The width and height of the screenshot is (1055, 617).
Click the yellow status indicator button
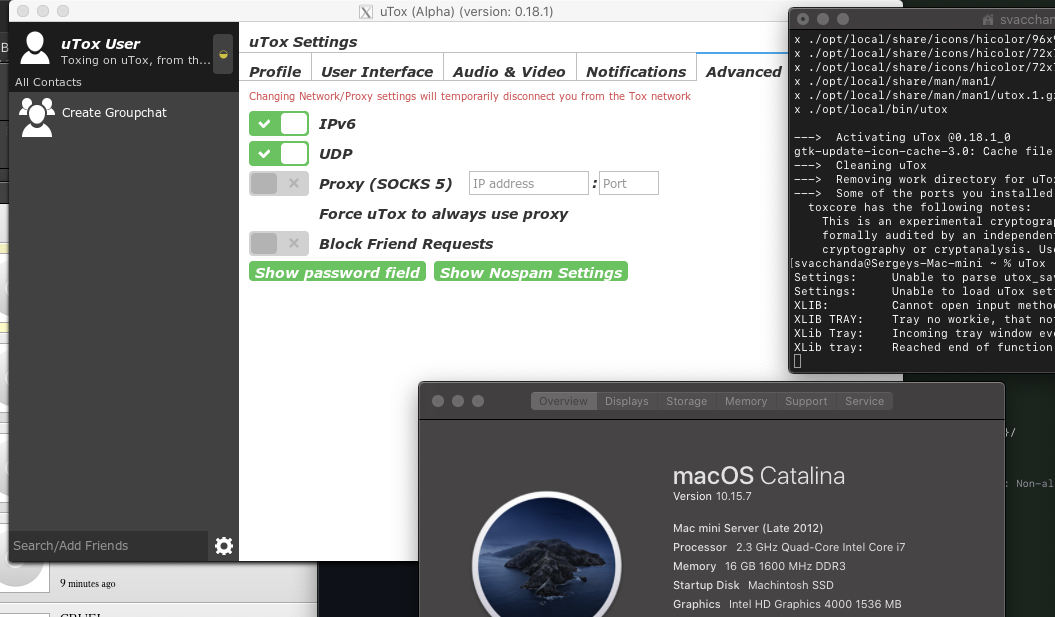point(223,54)
